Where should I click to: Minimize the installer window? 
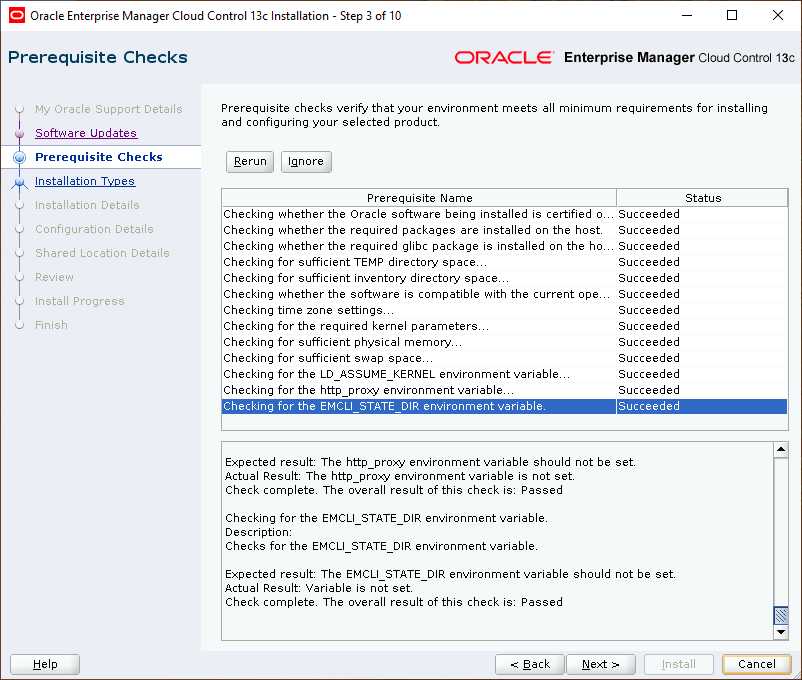click(x=687, y=15)
